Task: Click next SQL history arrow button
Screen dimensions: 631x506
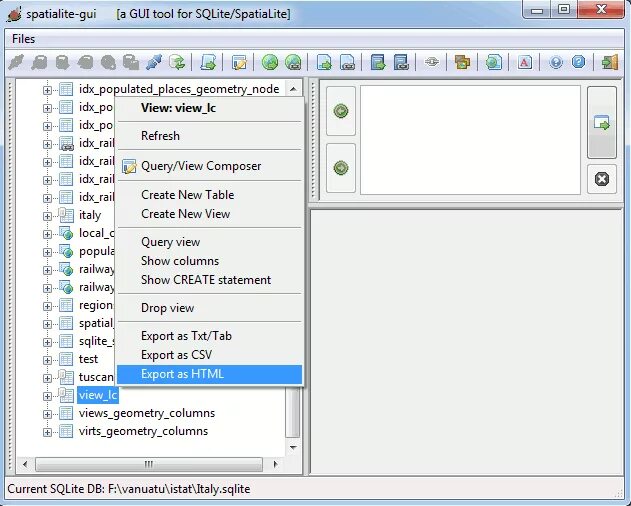Action: tap(341, 167)
